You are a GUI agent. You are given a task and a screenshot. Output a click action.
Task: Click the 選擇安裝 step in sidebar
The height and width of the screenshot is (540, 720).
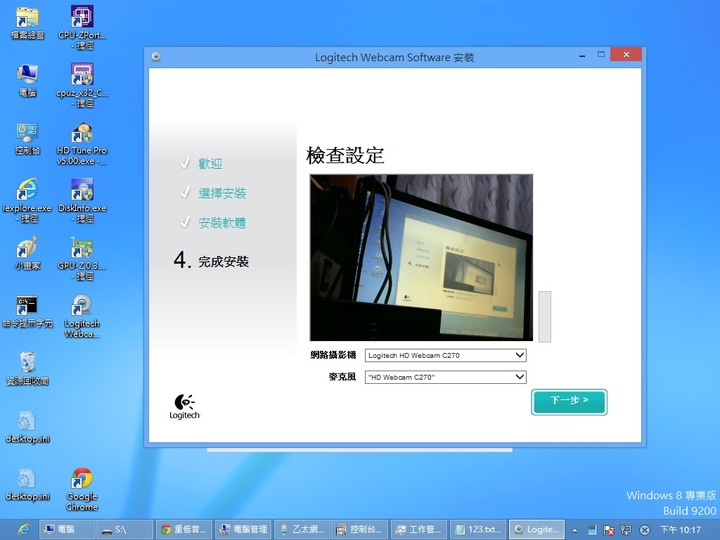[x=222, y=193]
